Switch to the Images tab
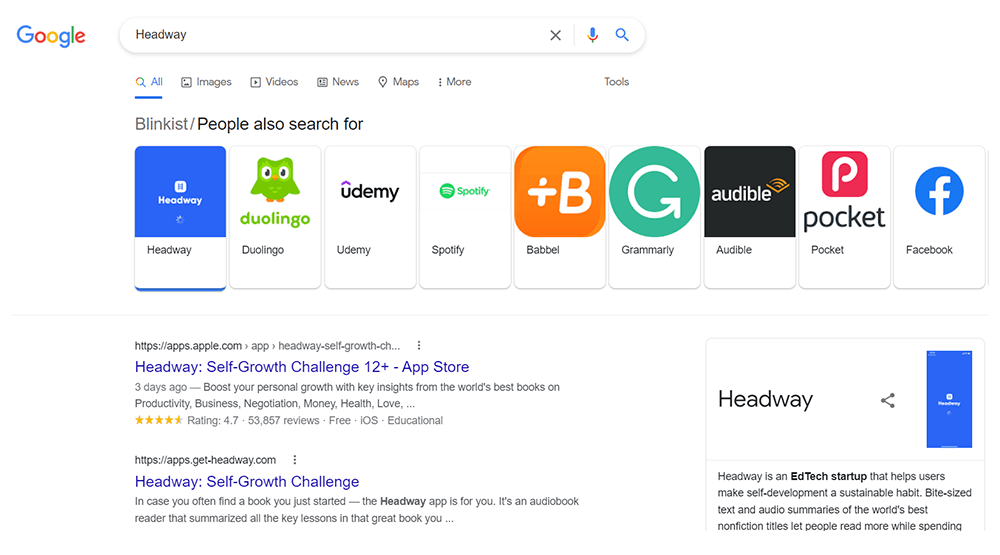1000x555 pixels. [206, 82]
